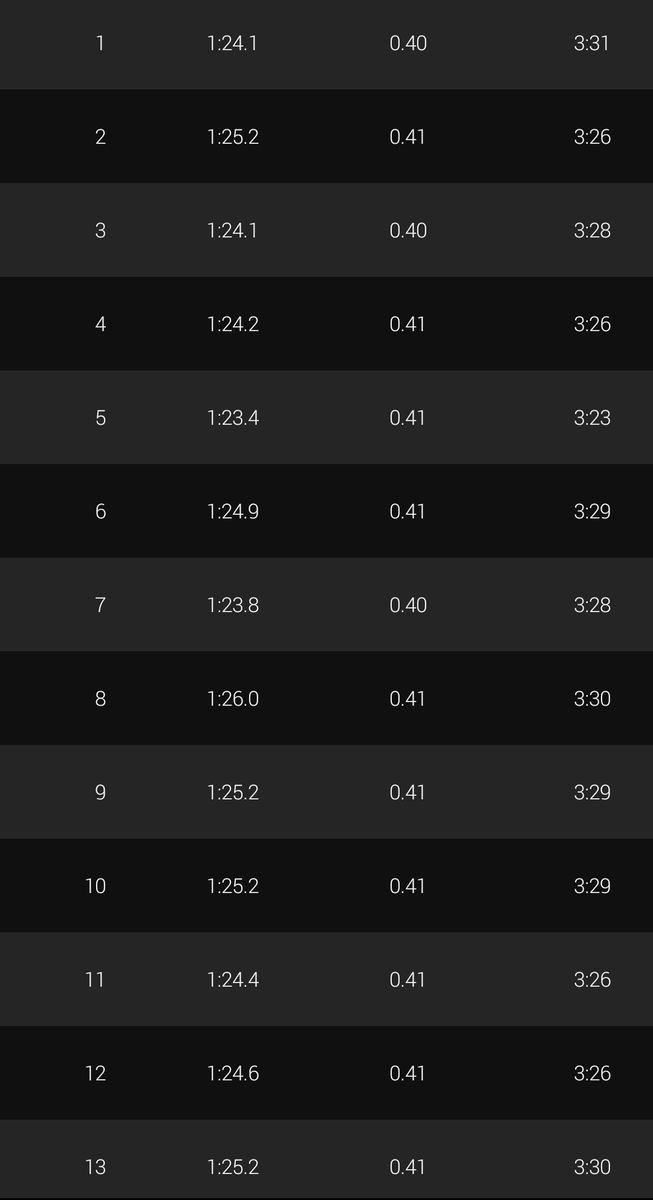Viewport: 653px width, 1200px height.
Task: Select lap 12 row number
Action: click(95, 1073)
